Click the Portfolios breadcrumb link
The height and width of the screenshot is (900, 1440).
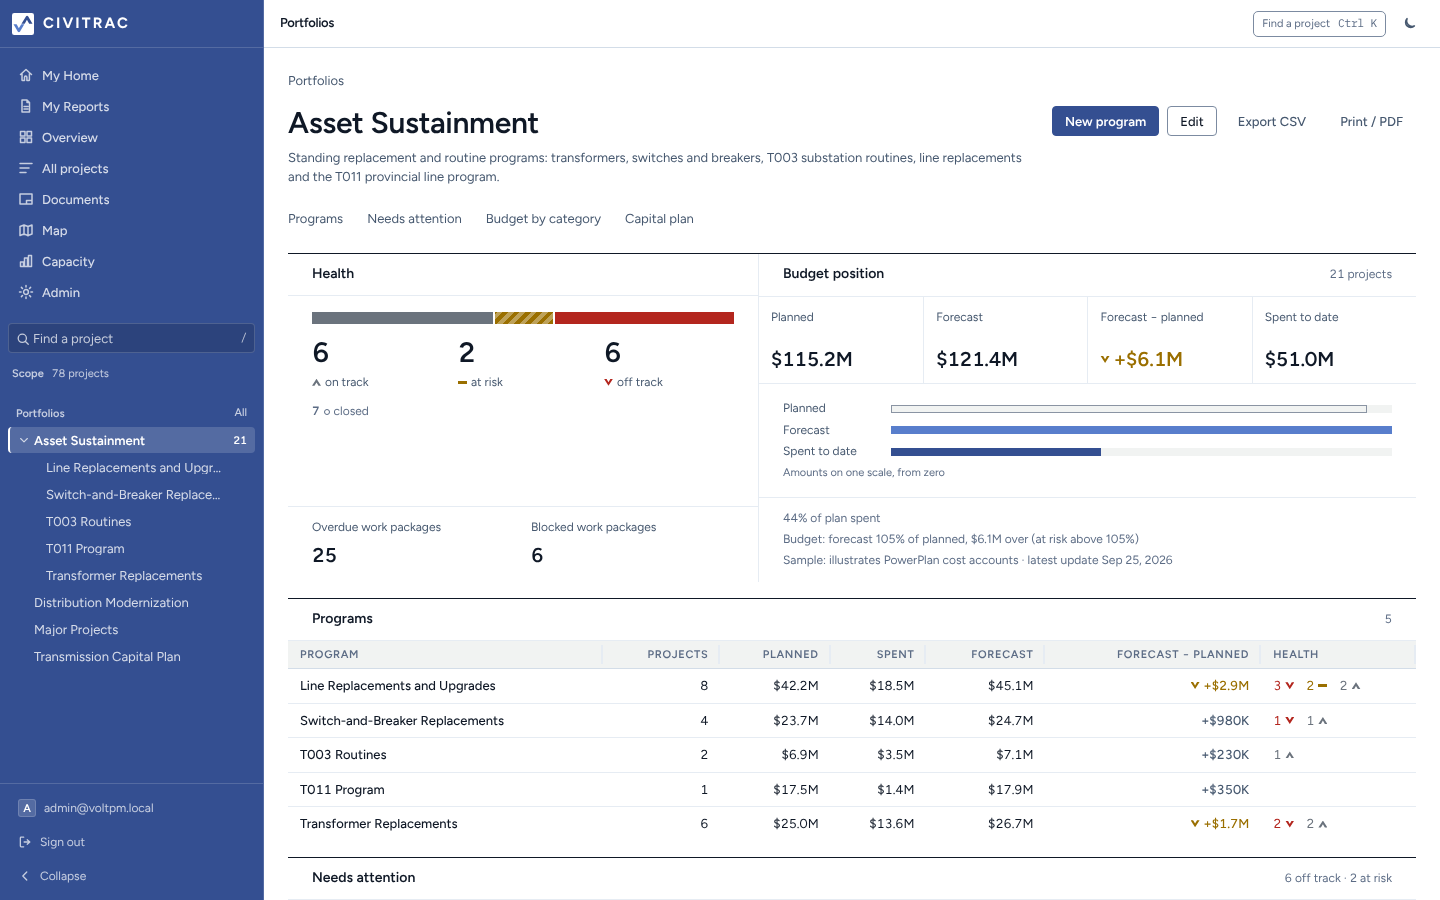[x=316, y=81]
